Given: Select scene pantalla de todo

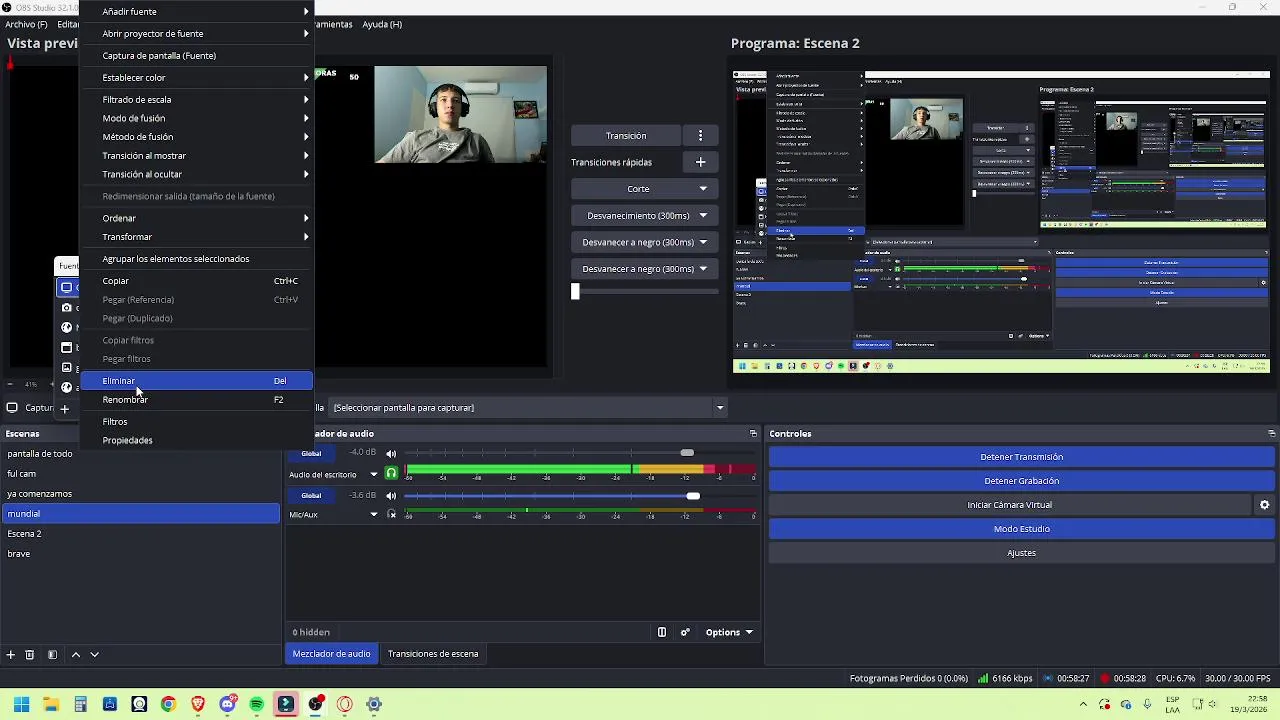Looking at the screenshot, I should coord(141,454).
